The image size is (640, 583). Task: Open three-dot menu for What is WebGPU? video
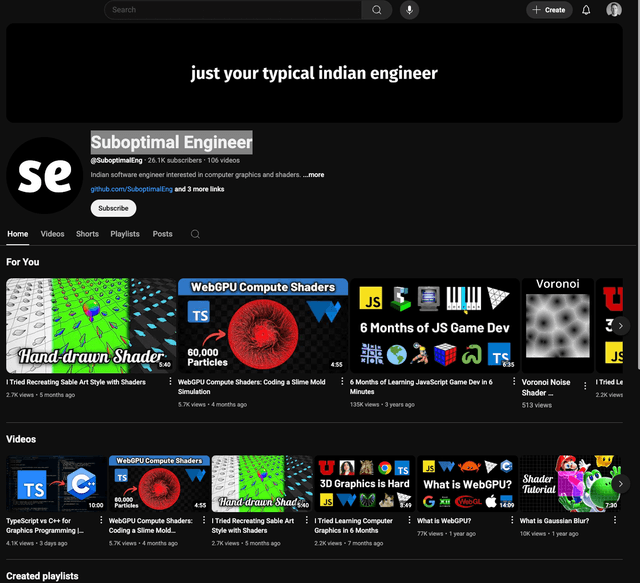[512, 520]
